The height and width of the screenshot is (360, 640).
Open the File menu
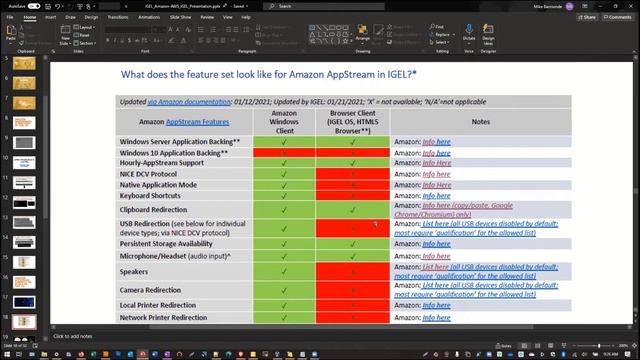[x=10, y=17]
